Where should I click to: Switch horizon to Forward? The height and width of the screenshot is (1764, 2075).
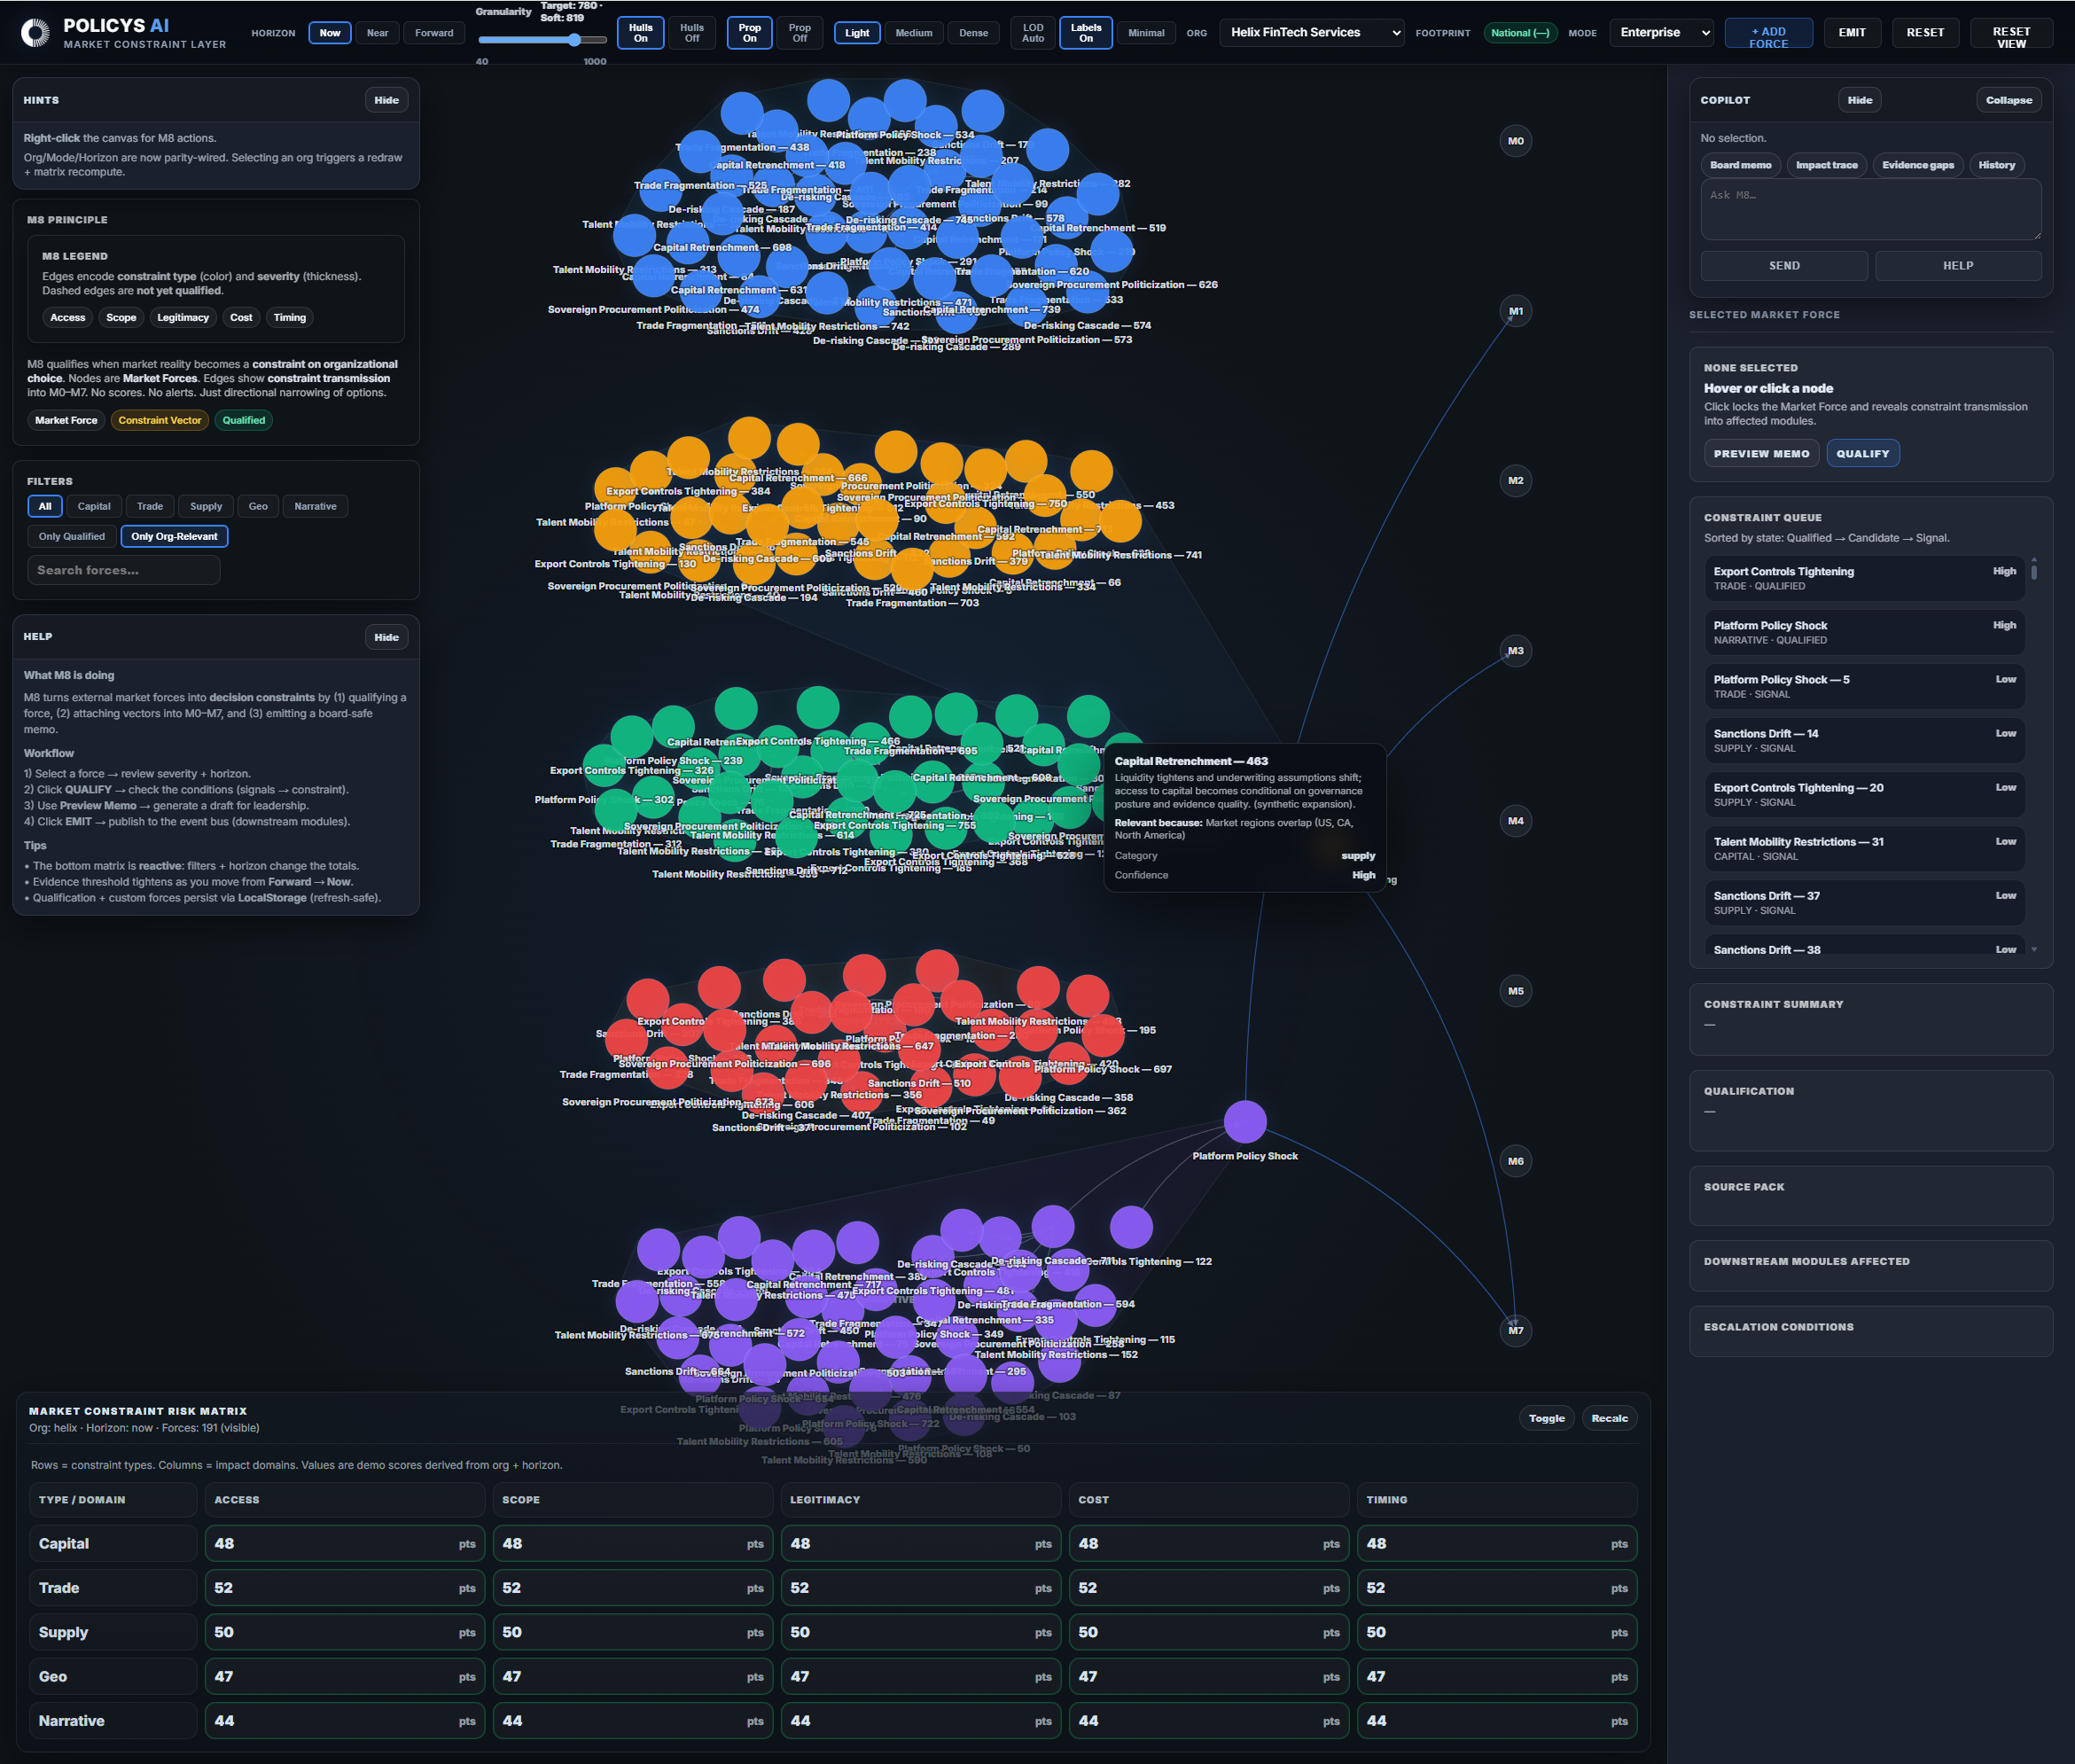(434, 33)
